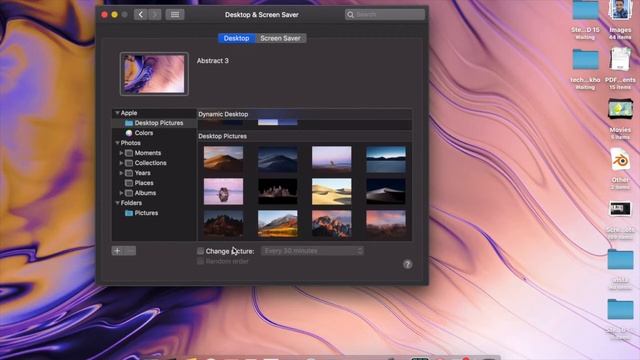Select the Ste...D 15 folder on the desktop
The image size is (640, 360).
585,20
